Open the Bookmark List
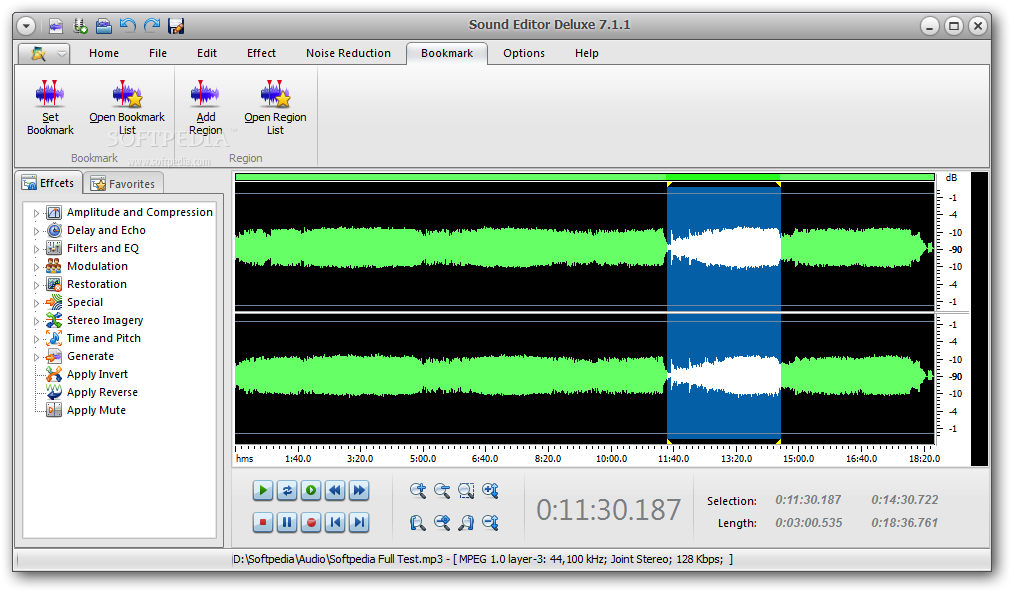The image size is (1012, 592). pyautogui.click(x=127, y=108)
